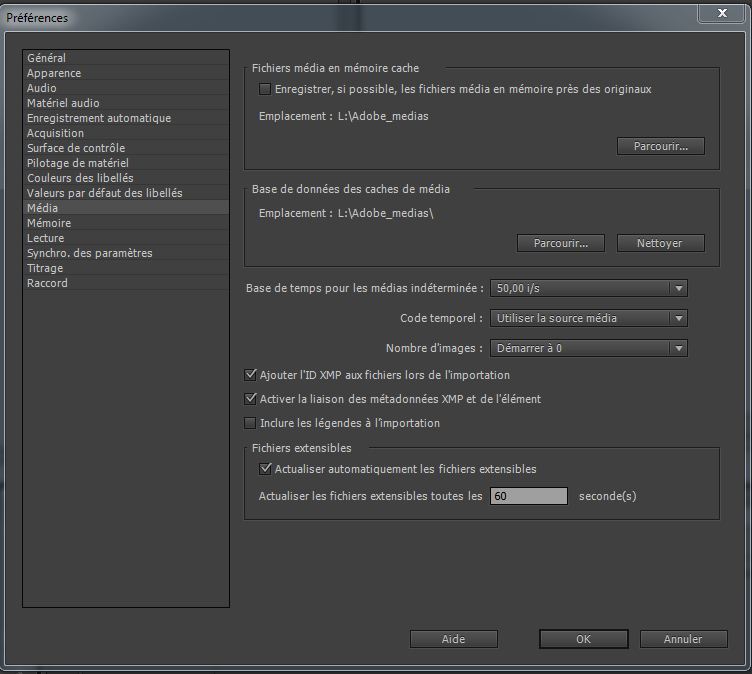Select the Média category
This screenshot has width=752, height=674.
click(x=125, y=208)
